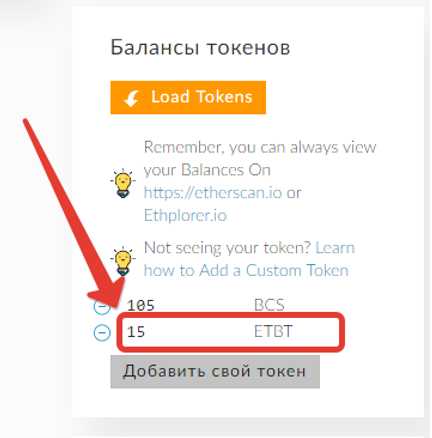Click the Remember, you can always view text

(x=260, y=147)
